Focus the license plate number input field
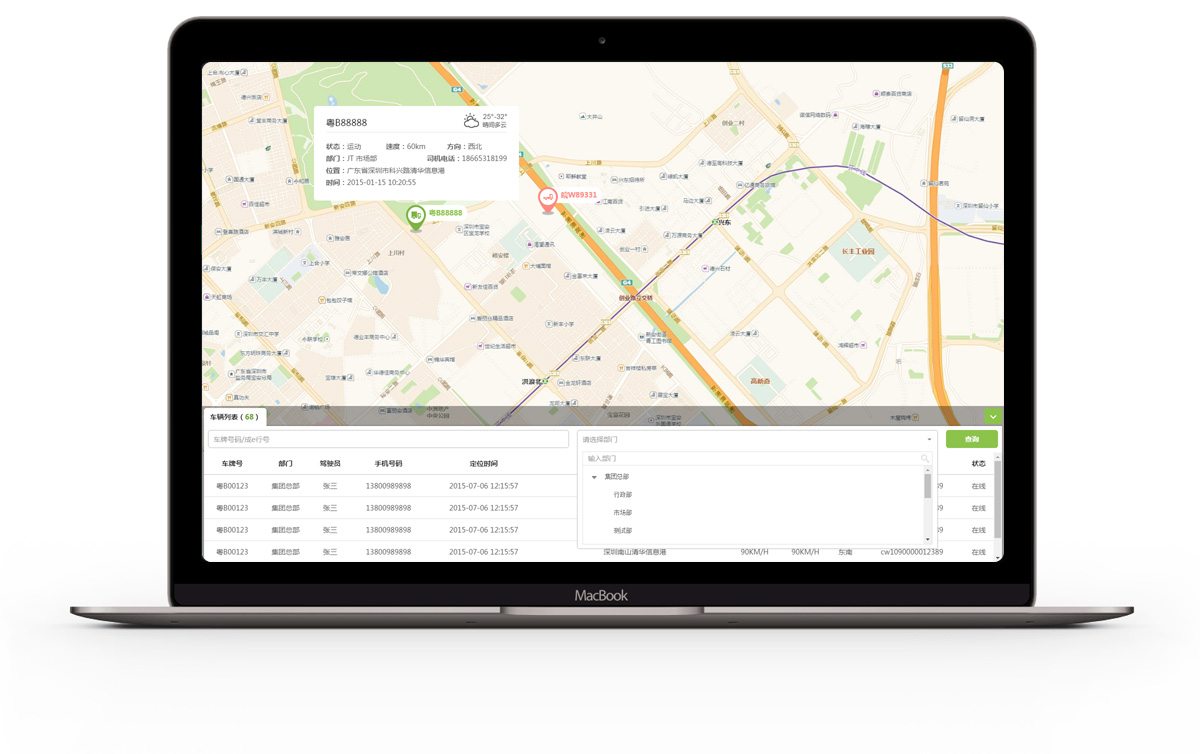Image resolution: width=1200 pixels, height=754 pixels. (388, 439)
